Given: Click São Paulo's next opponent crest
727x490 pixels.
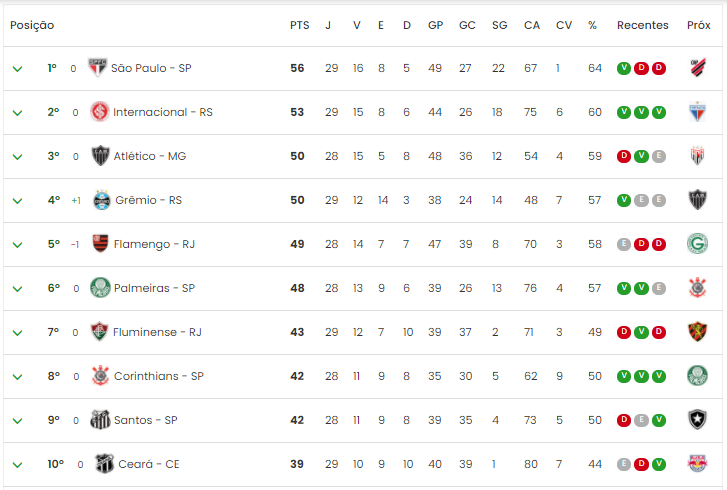Looking at the screenshot, I should pos(697,68).
